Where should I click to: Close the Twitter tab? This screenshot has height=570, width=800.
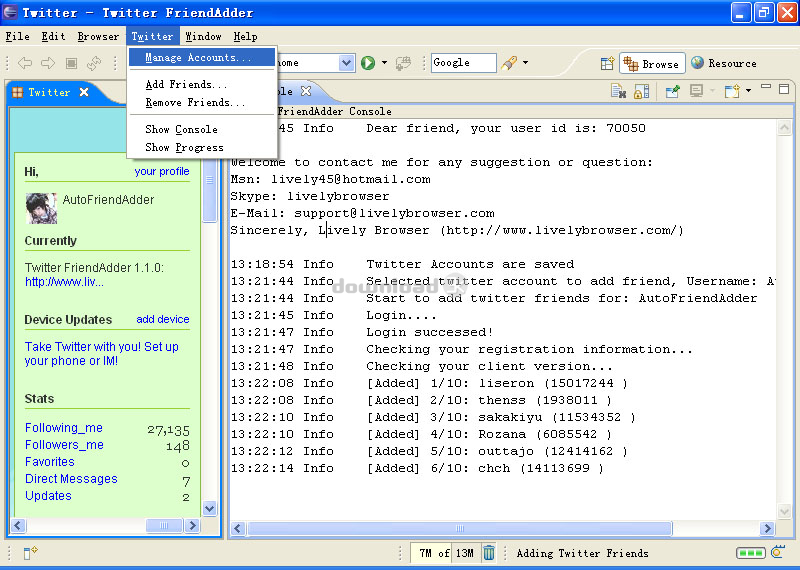[x=84, y=92]
